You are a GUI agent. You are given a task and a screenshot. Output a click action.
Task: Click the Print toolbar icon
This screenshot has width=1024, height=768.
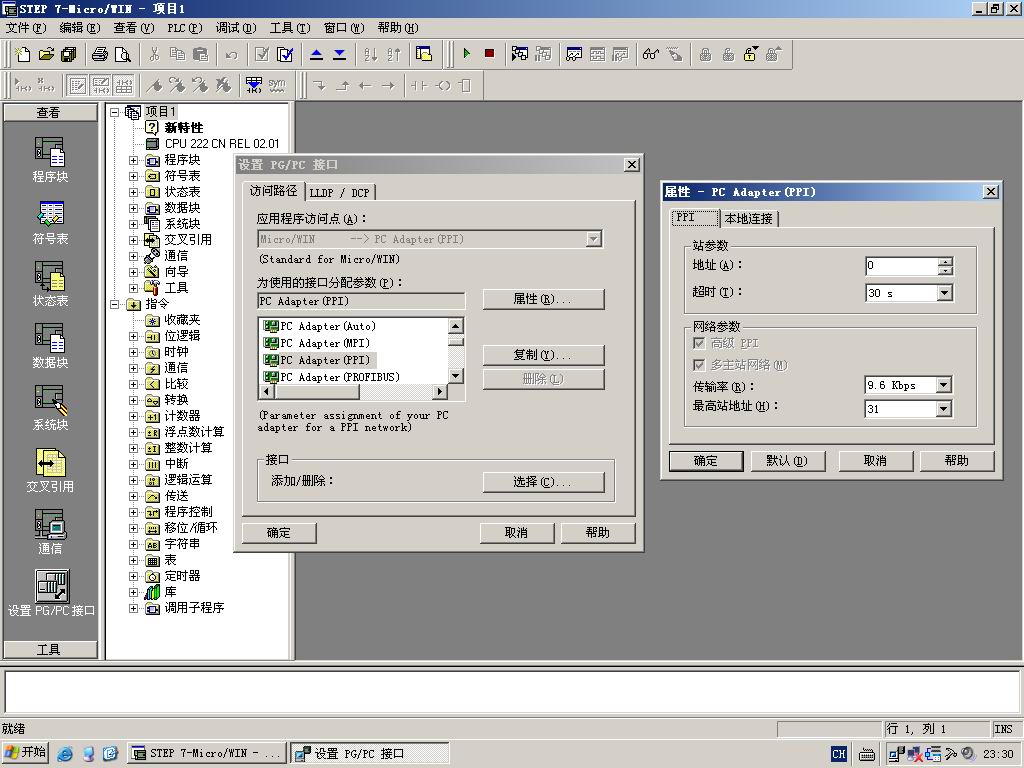point(99,54)
